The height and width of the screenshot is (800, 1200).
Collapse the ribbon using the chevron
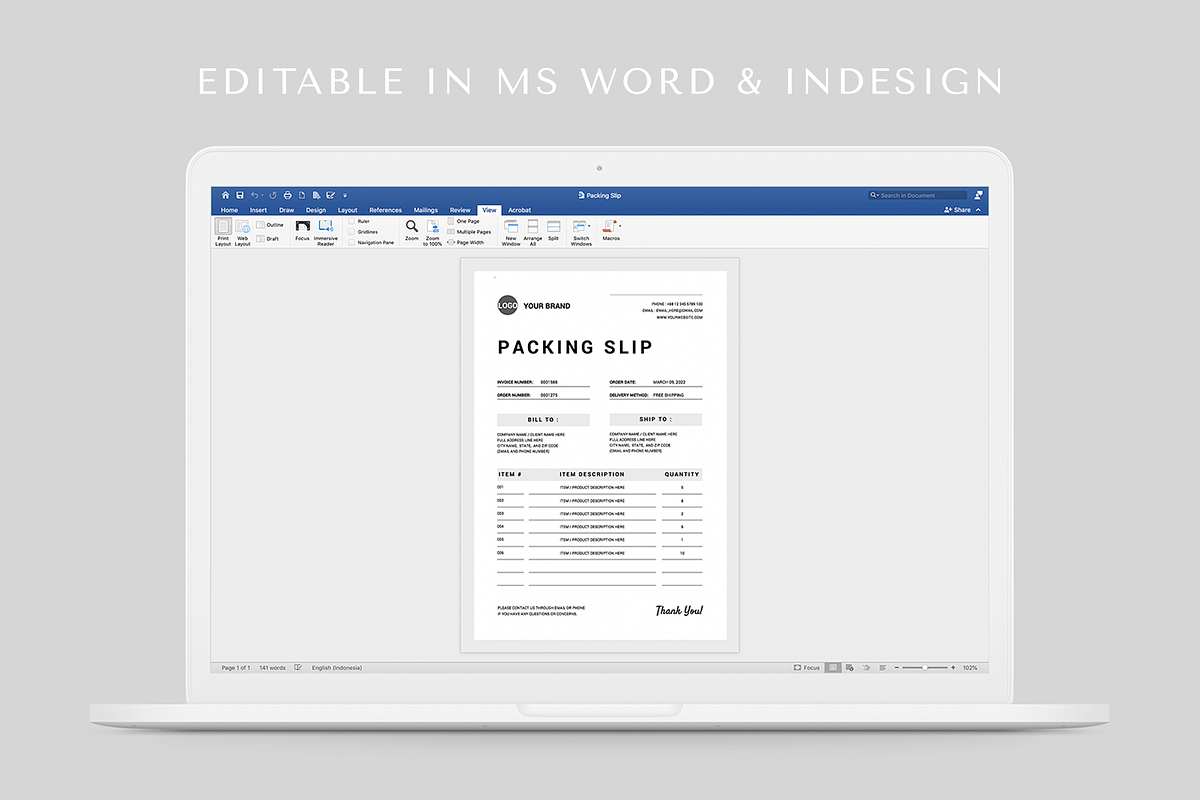coord(978,210)
